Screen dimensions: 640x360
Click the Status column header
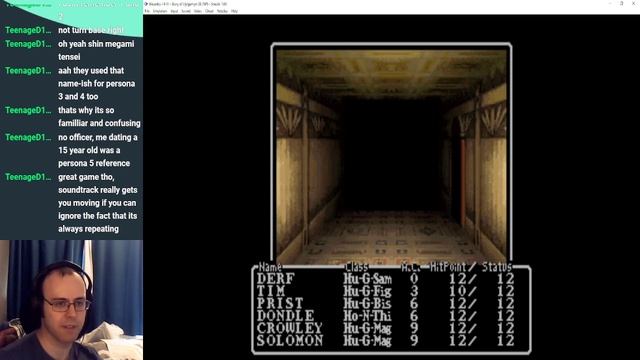pos(497,267)
